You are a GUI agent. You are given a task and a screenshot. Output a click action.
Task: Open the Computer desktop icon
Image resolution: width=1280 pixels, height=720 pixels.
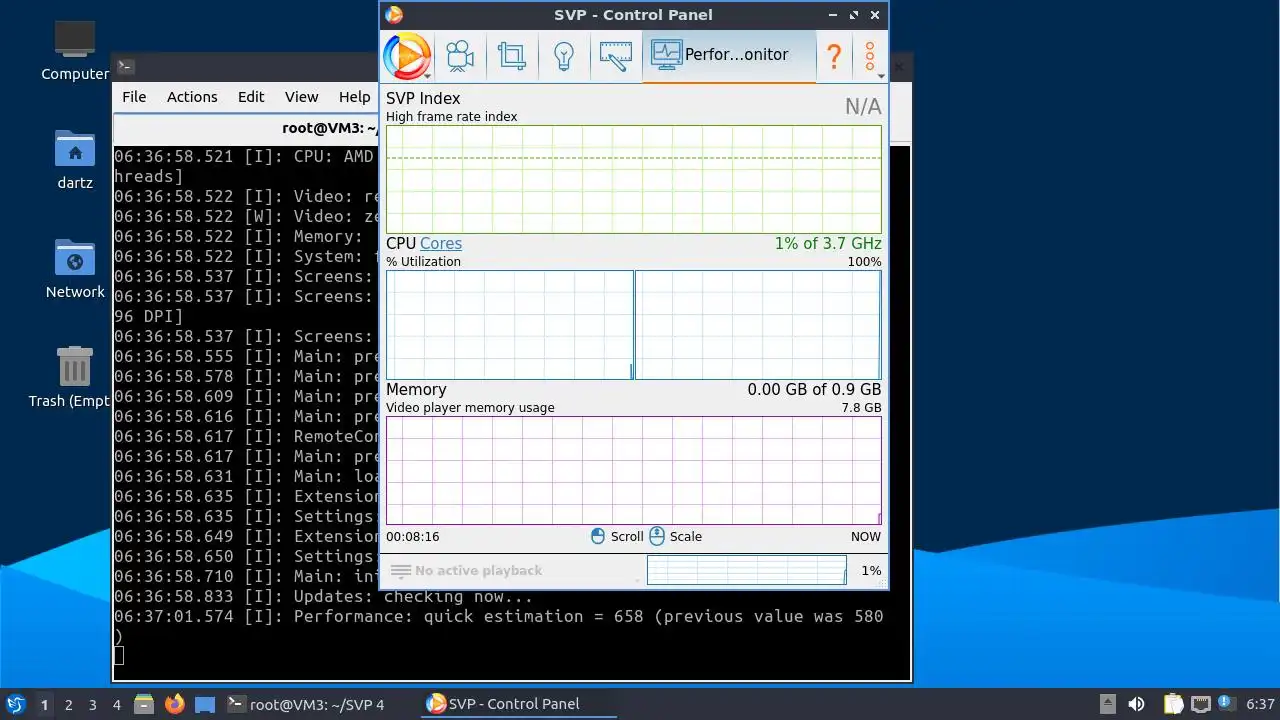(x=75, y=51)
